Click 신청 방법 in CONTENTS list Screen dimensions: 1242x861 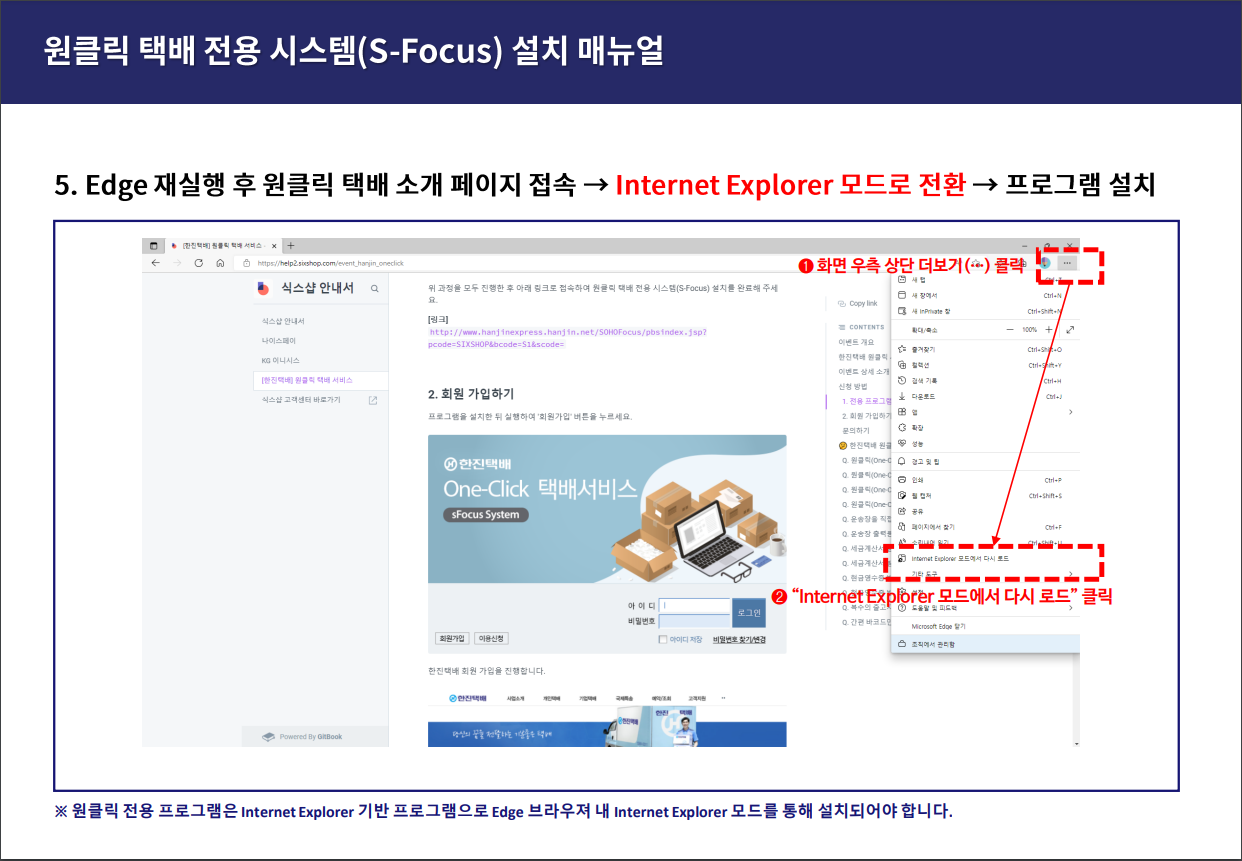pyautogui.click(x=853, y=386)
